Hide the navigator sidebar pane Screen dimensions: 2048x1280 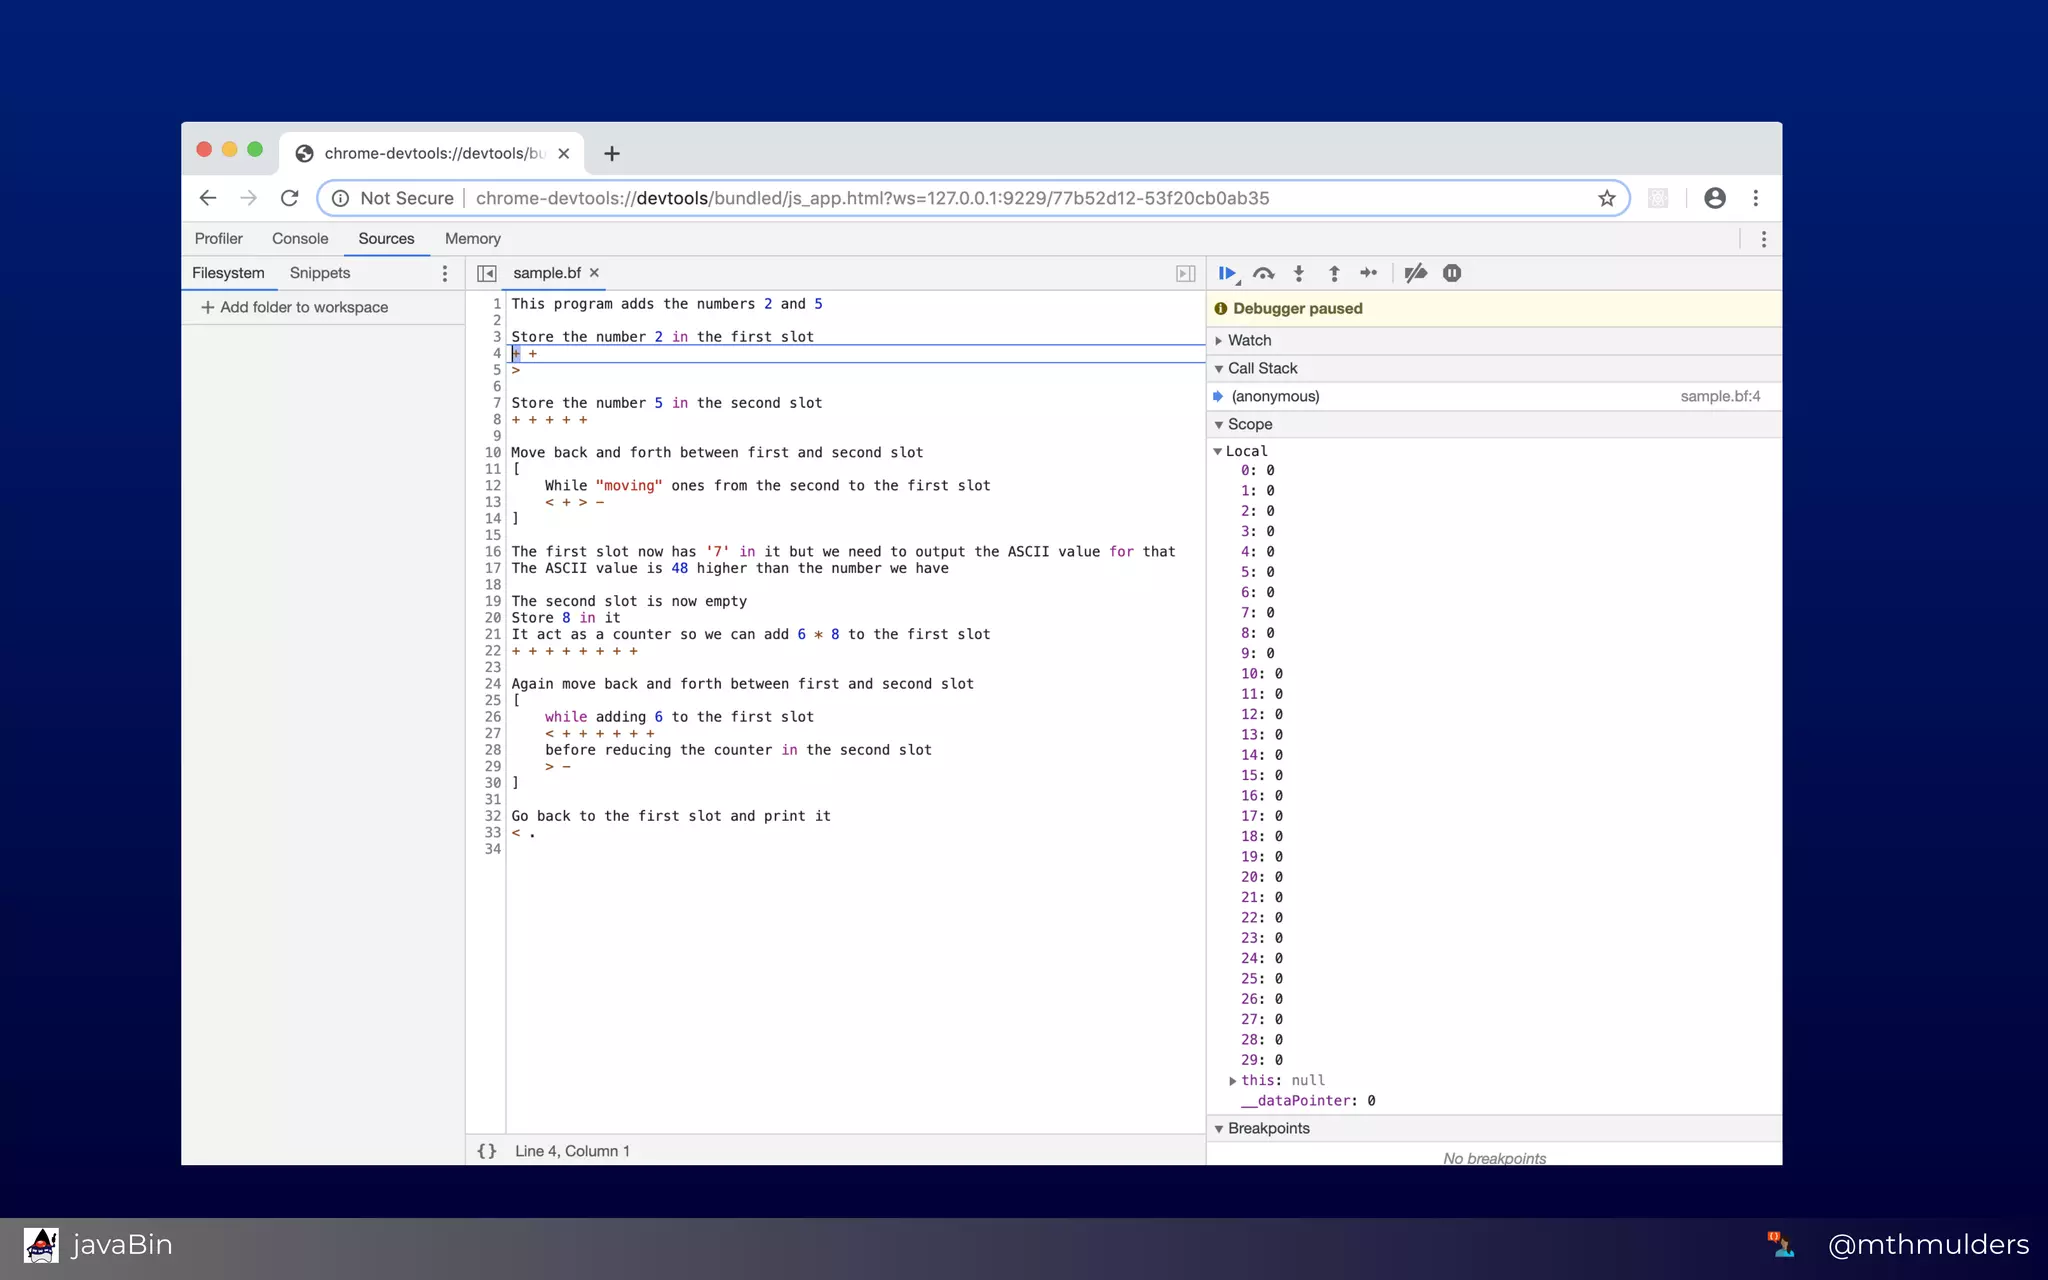[487, 273]
